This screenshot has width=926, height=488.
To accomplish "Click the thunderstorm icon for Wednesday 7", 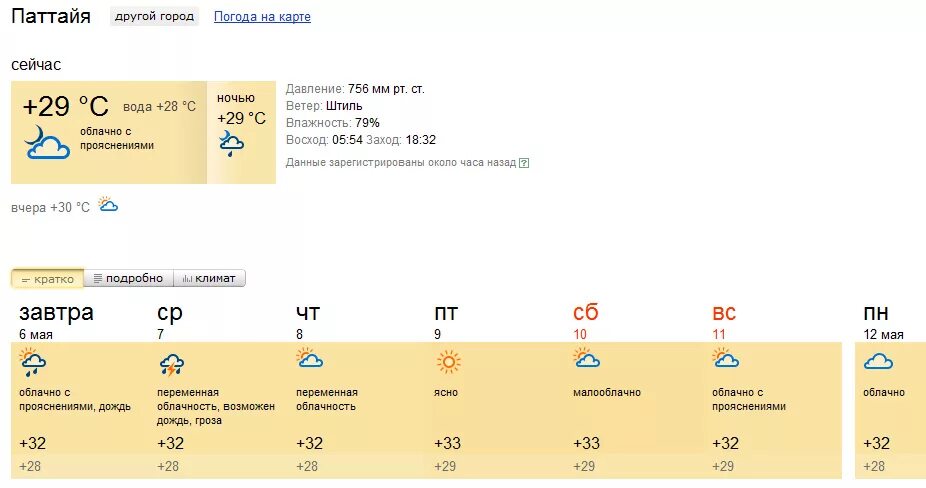I will pyautogui.click(x=171, y=364).
